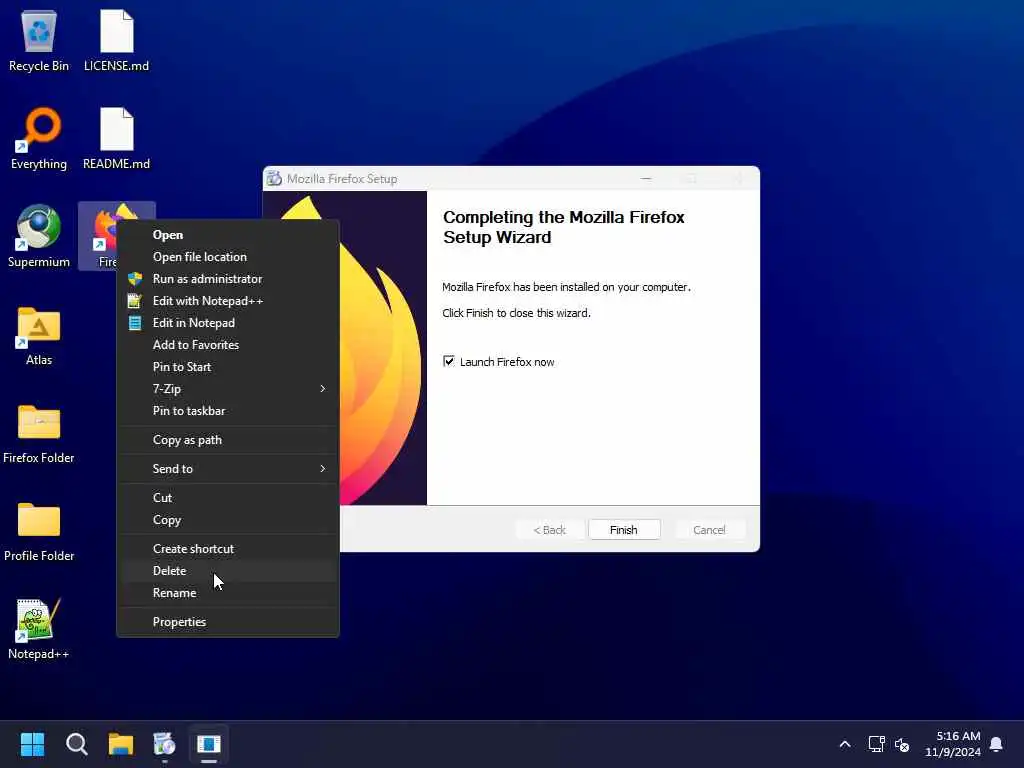This screenshot has height=768, width=1024.
Task: Open the Recycle Bin desktop icon
Action: coord(39,40)
